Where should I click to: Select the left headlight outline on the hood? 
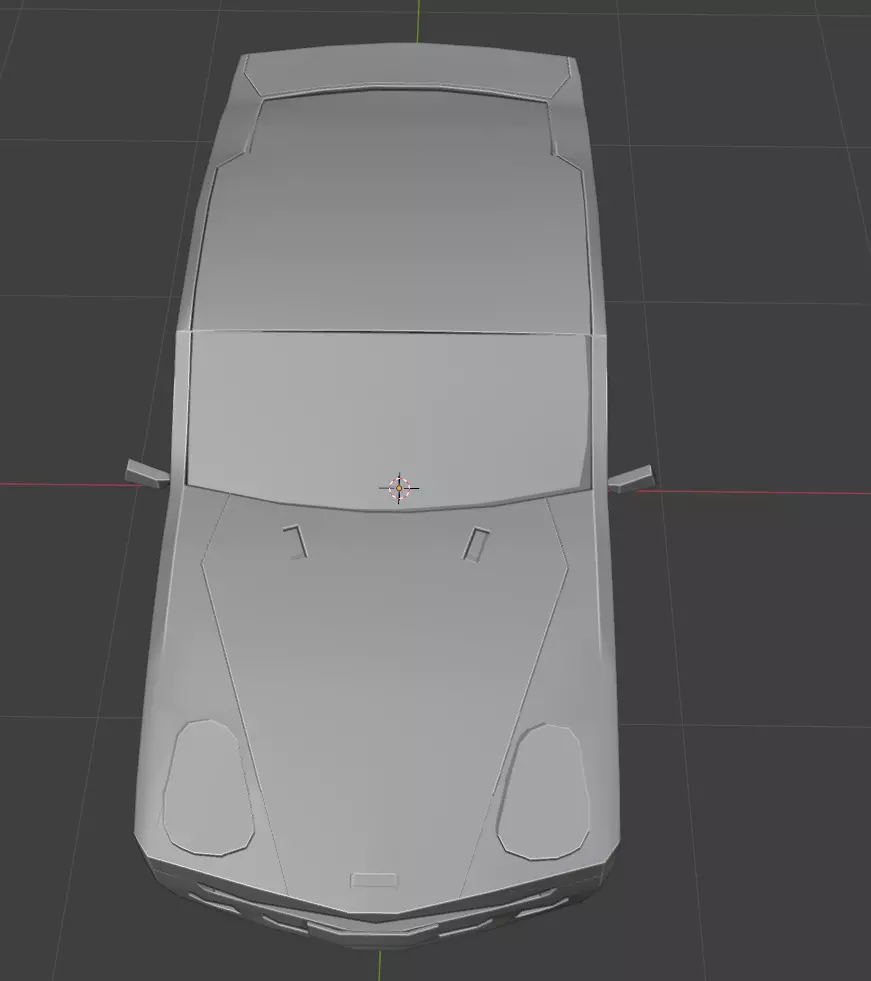point(208,787)
